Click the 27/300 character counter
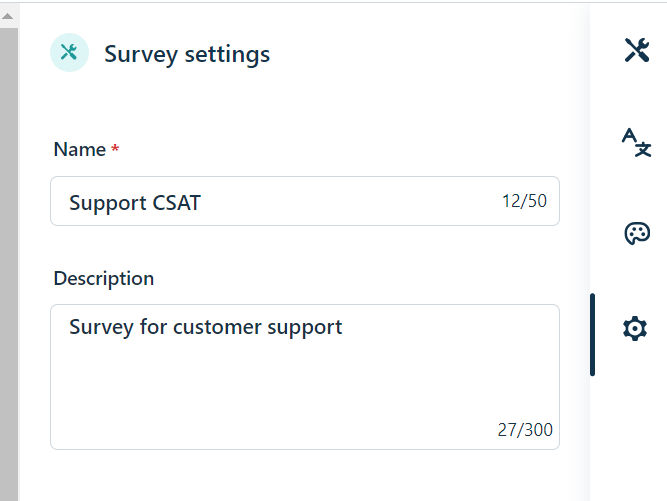The width and height of the screenshot is (667, 501). pos(524,431)
